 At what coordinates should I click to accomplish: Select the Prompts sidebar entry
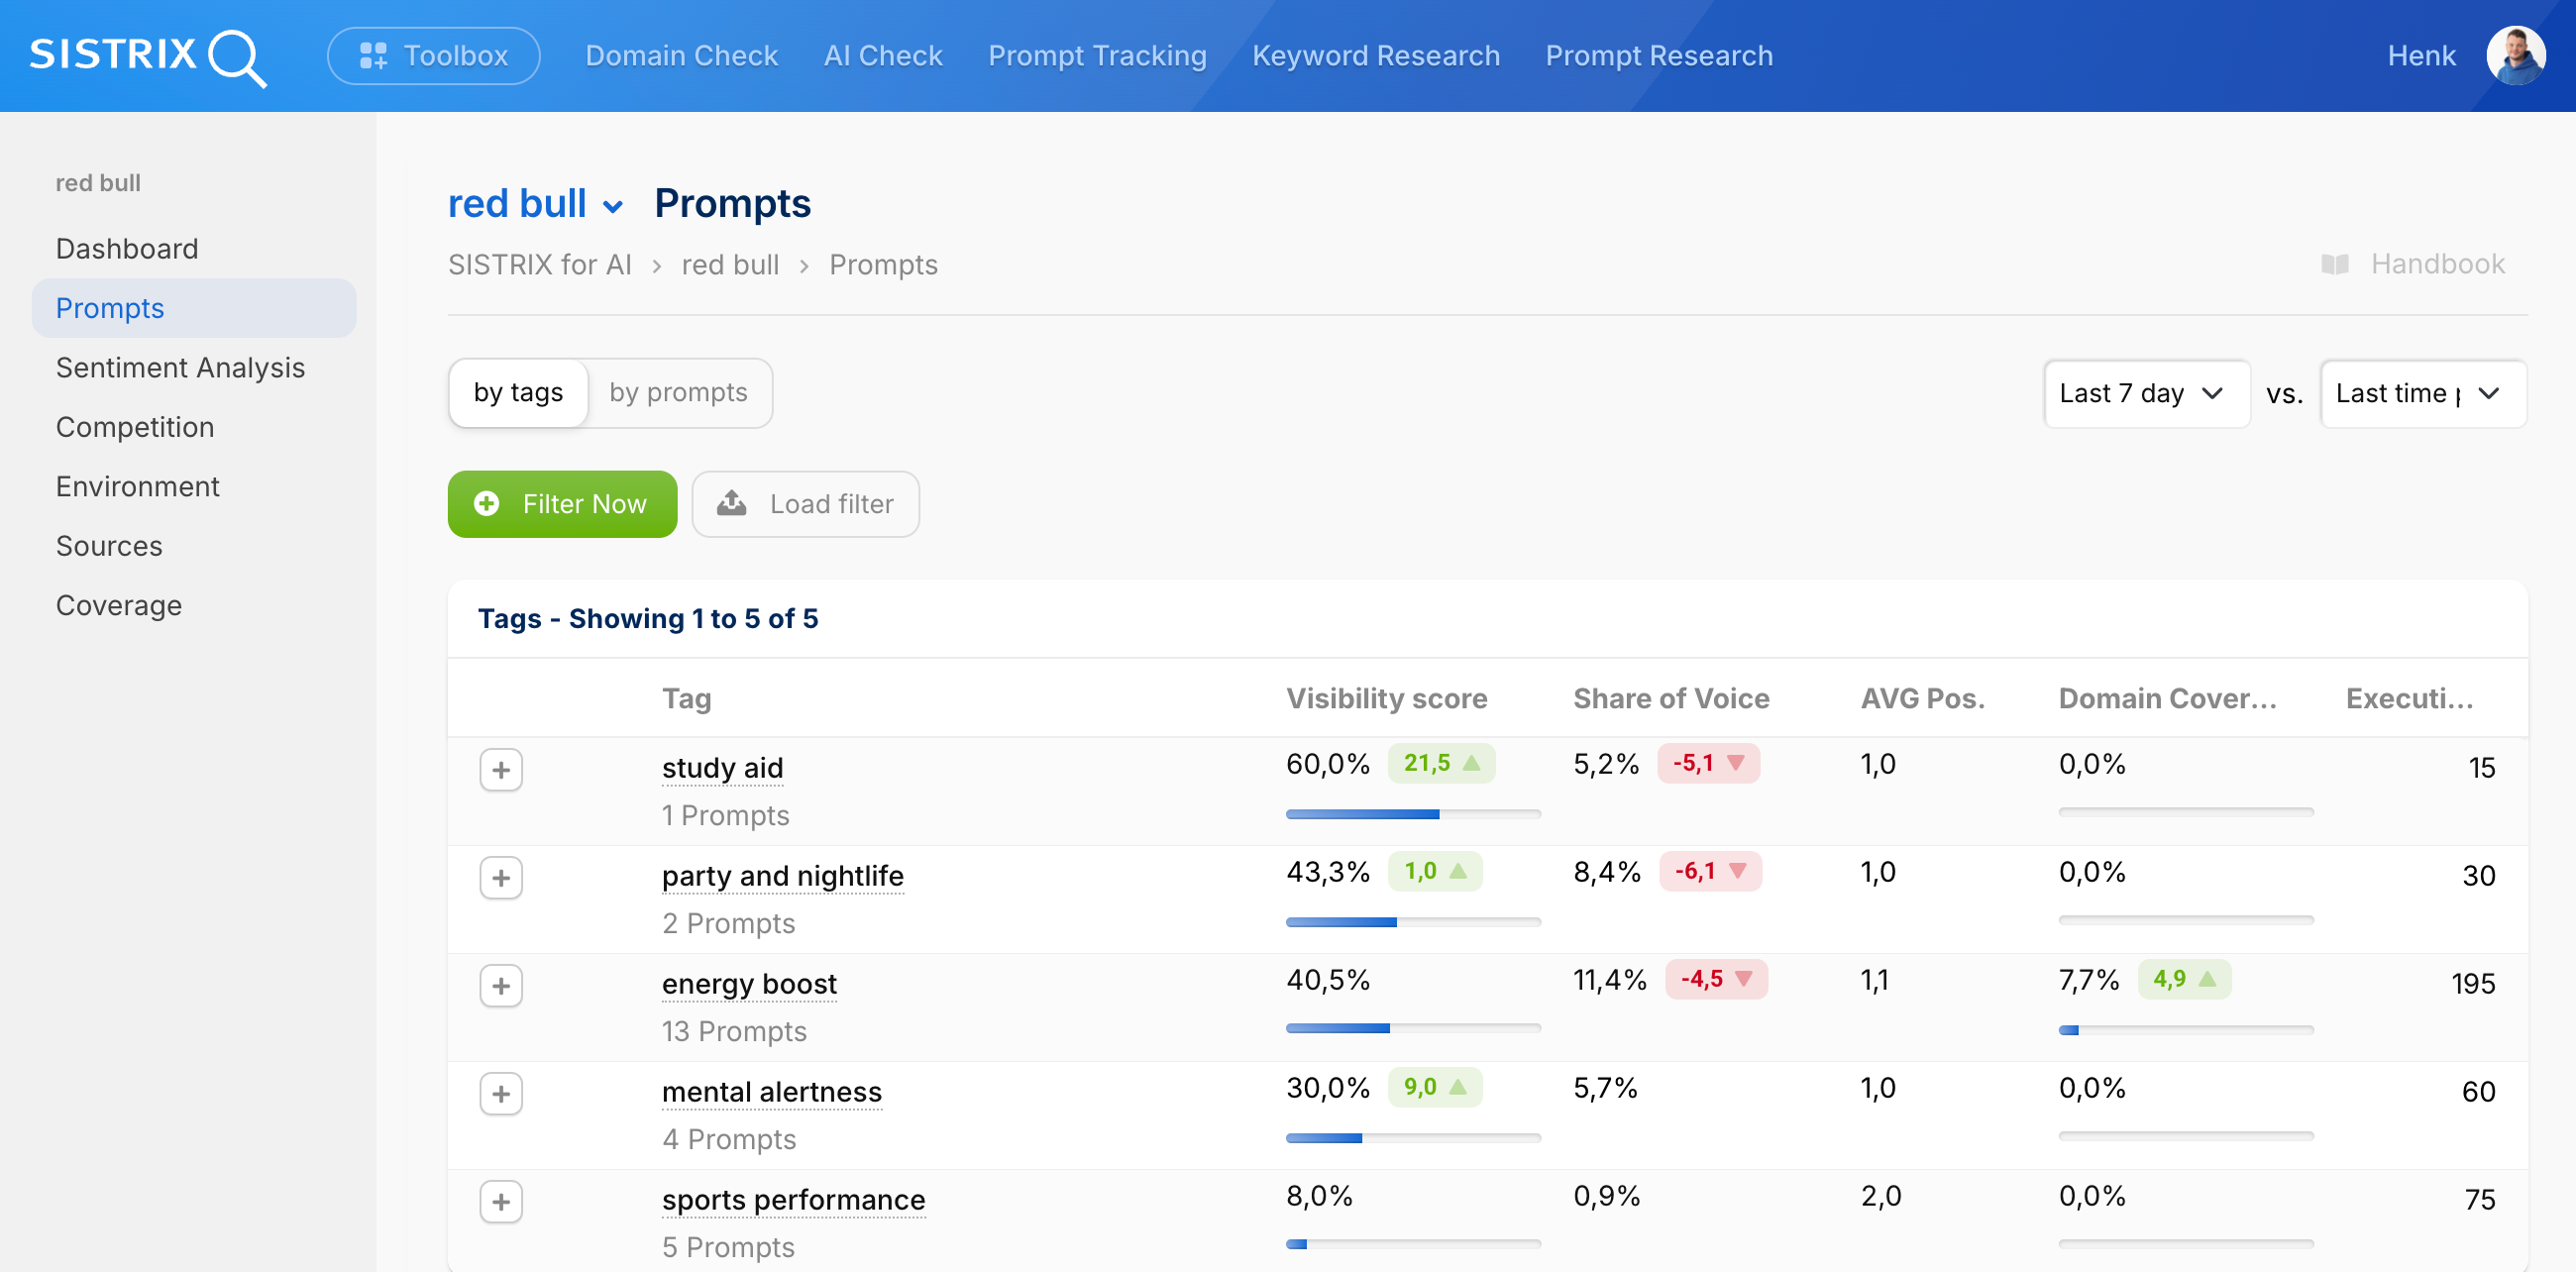pyautogui.click(x=109, y=308)
